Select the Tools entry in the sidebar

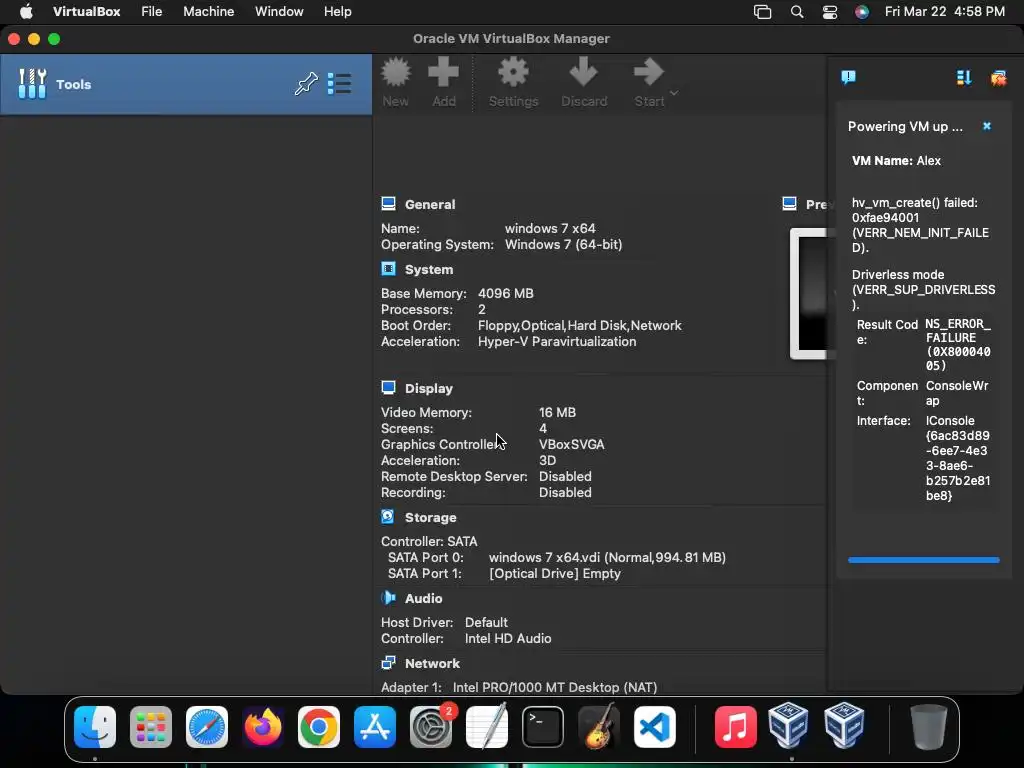pyautogui.click(x=186, y=84)
